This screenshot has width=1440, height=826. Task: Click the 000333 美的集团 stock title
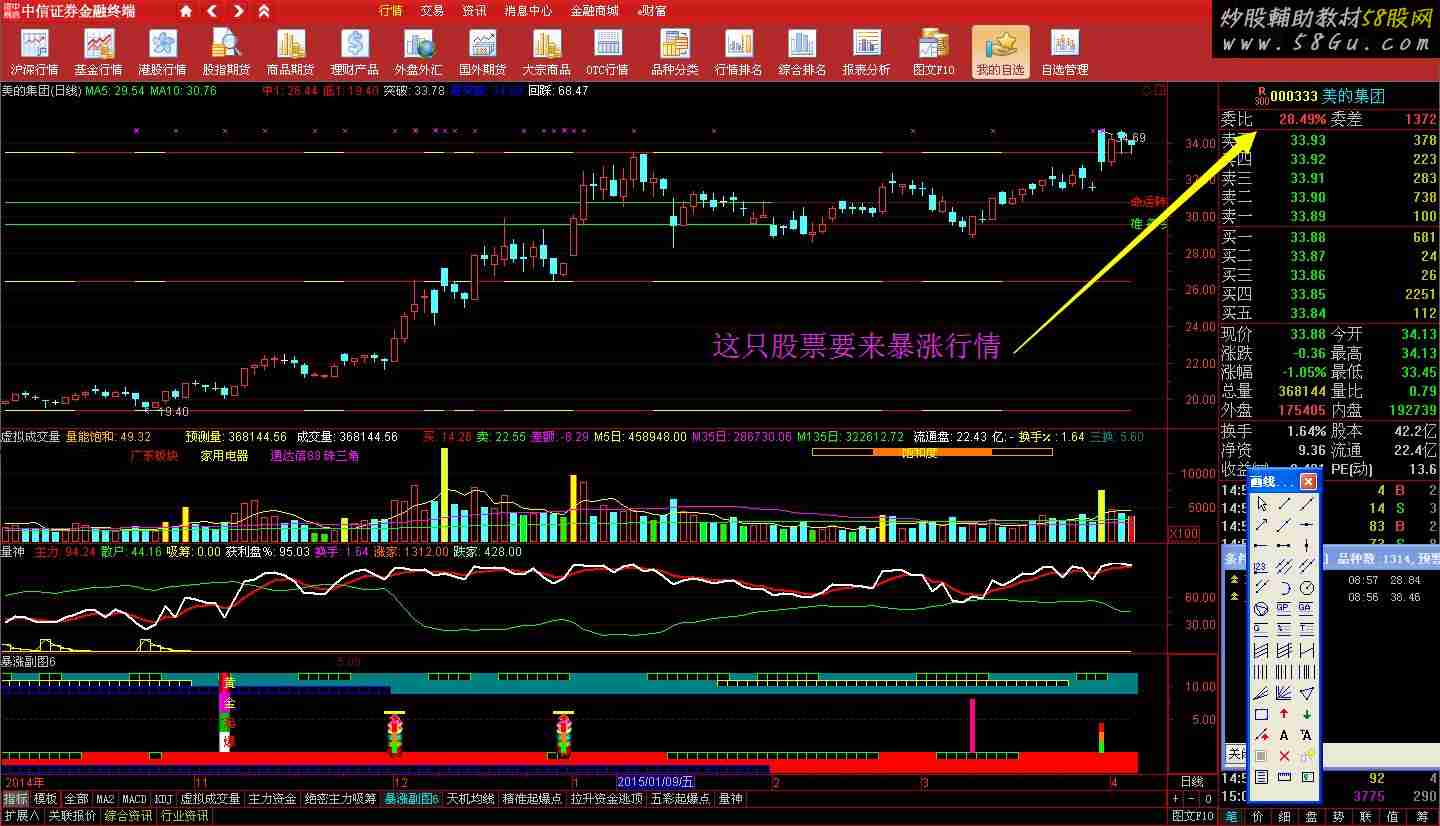coord(1327,96)
